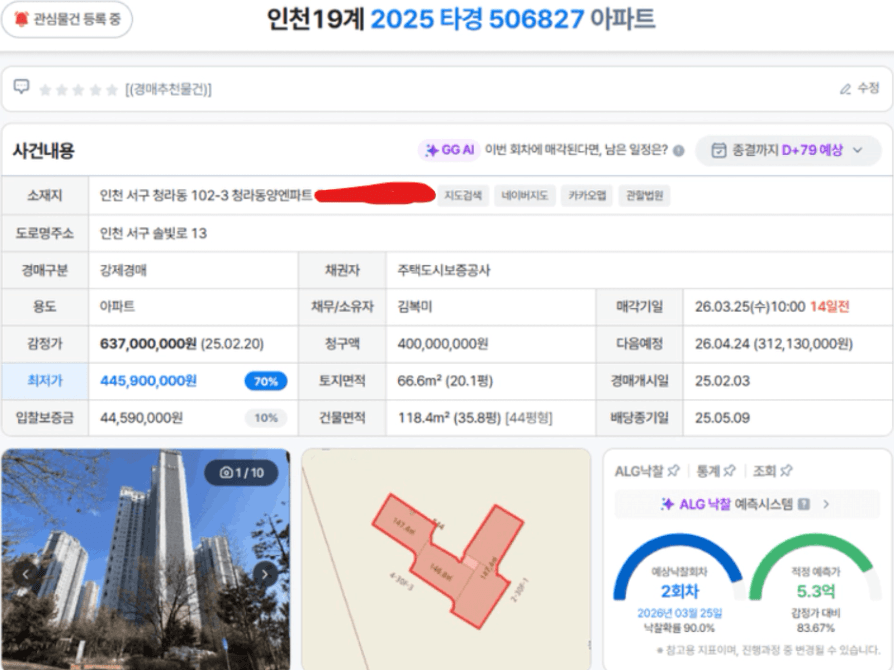Select the ALG낙찰 tab

pyautogui.click(x=639, y=471)
